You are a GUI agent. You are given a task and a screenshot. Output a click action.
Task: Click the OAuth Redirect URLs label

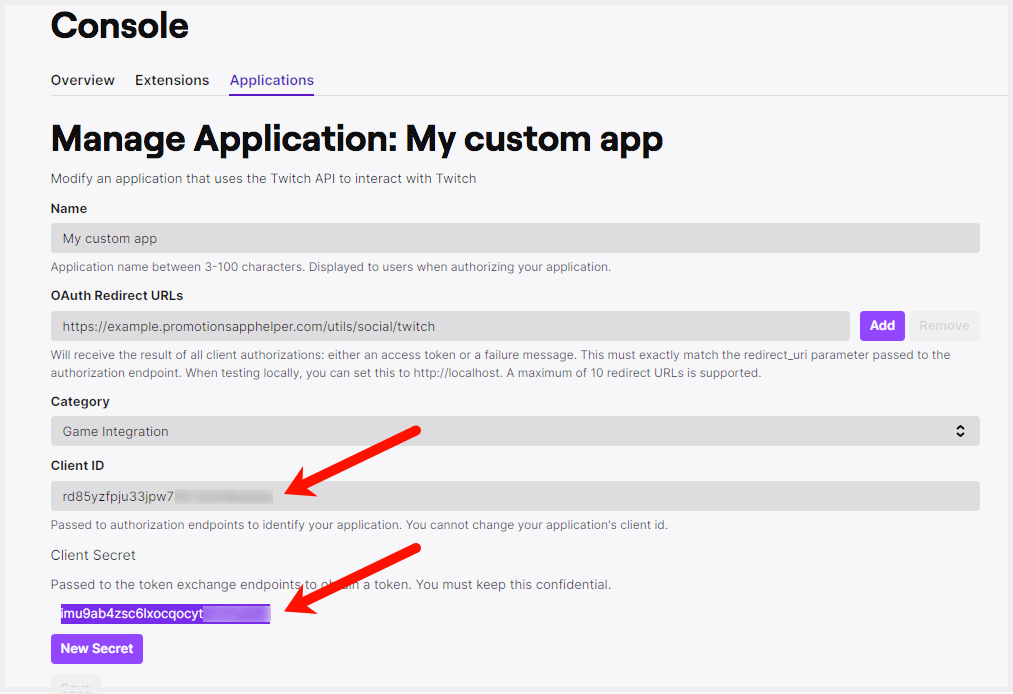coord(117,295)
